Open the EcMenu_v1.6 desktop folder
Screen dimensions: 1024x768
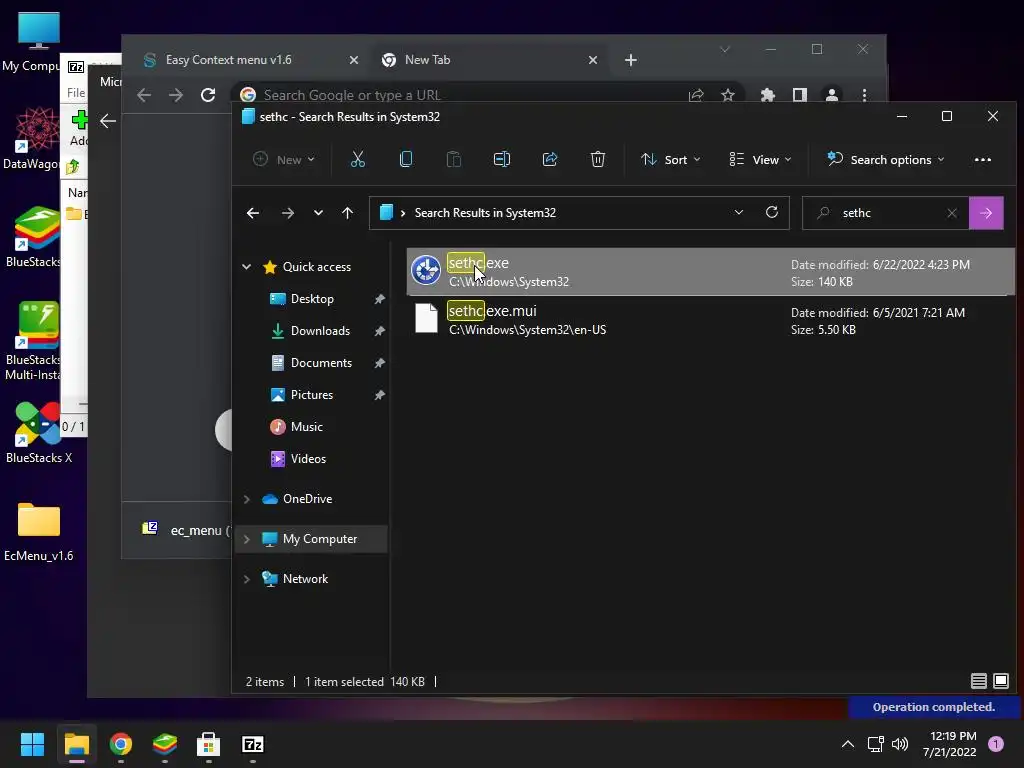39,532
